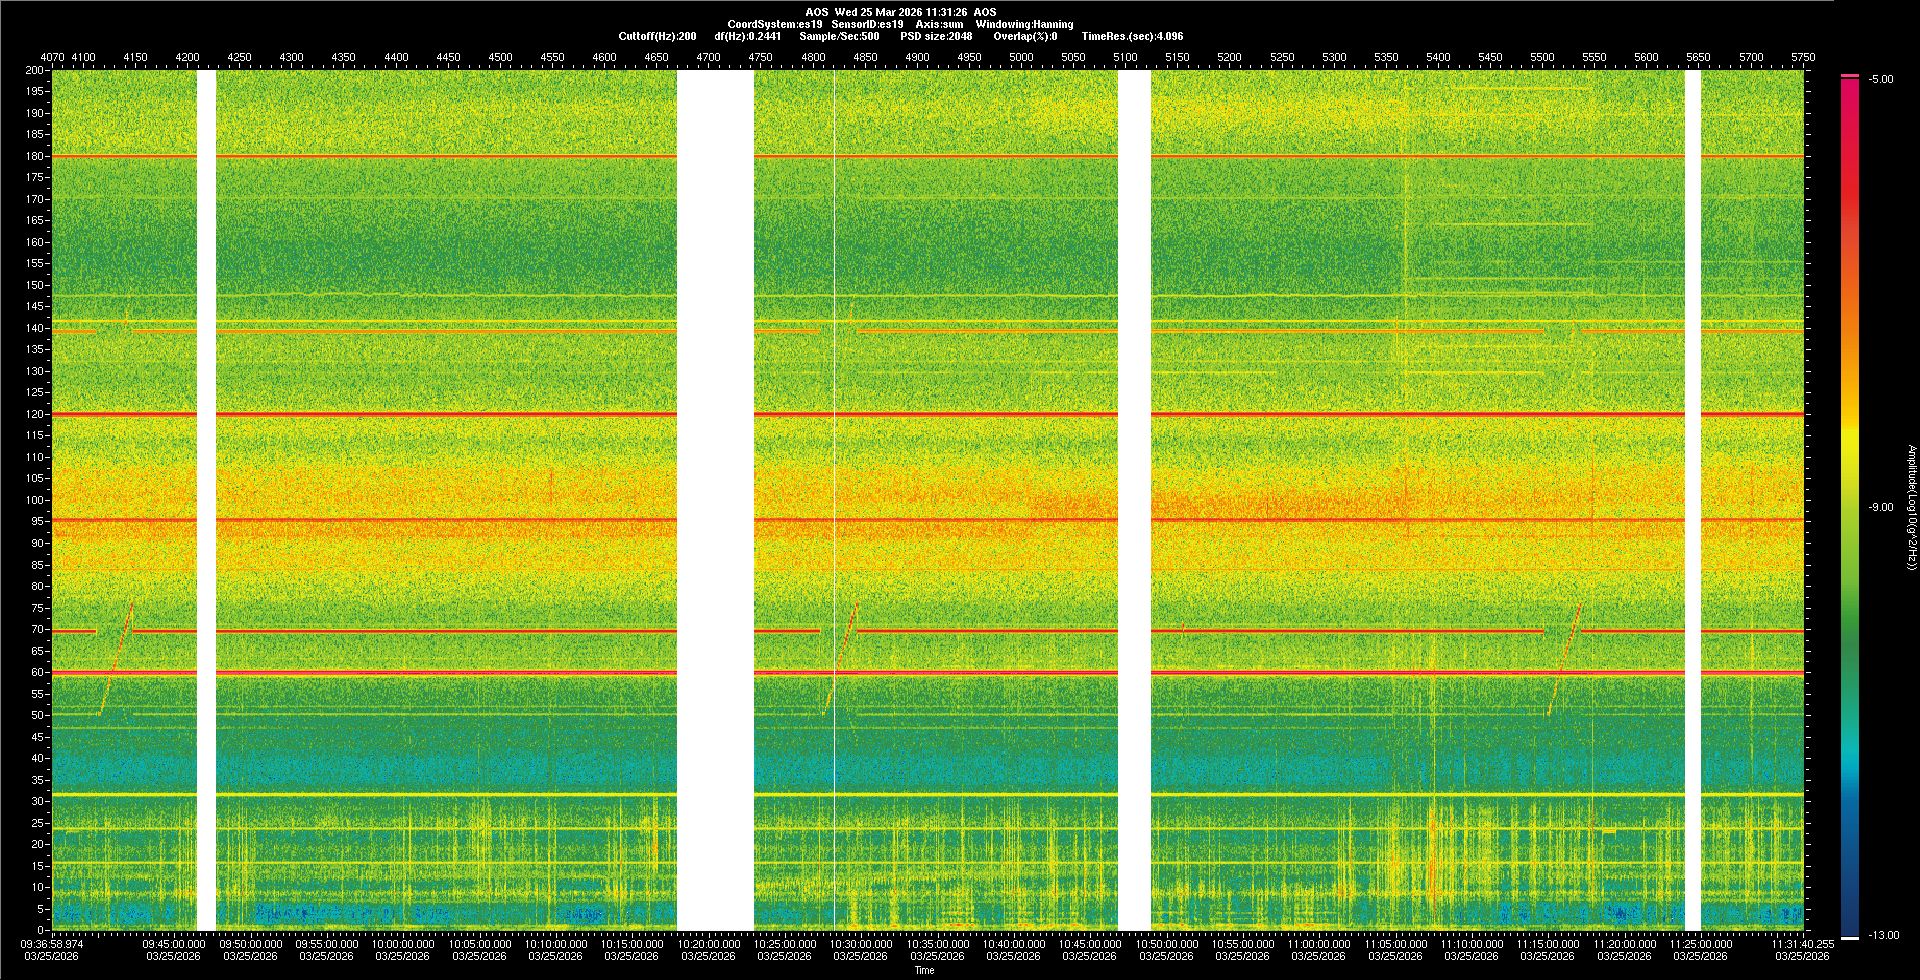Screen dimensions: 1920x980
Task: Click the Cutoff(Hz):200 parameter text
Action: pyautogui.click(x=657, y=36)
